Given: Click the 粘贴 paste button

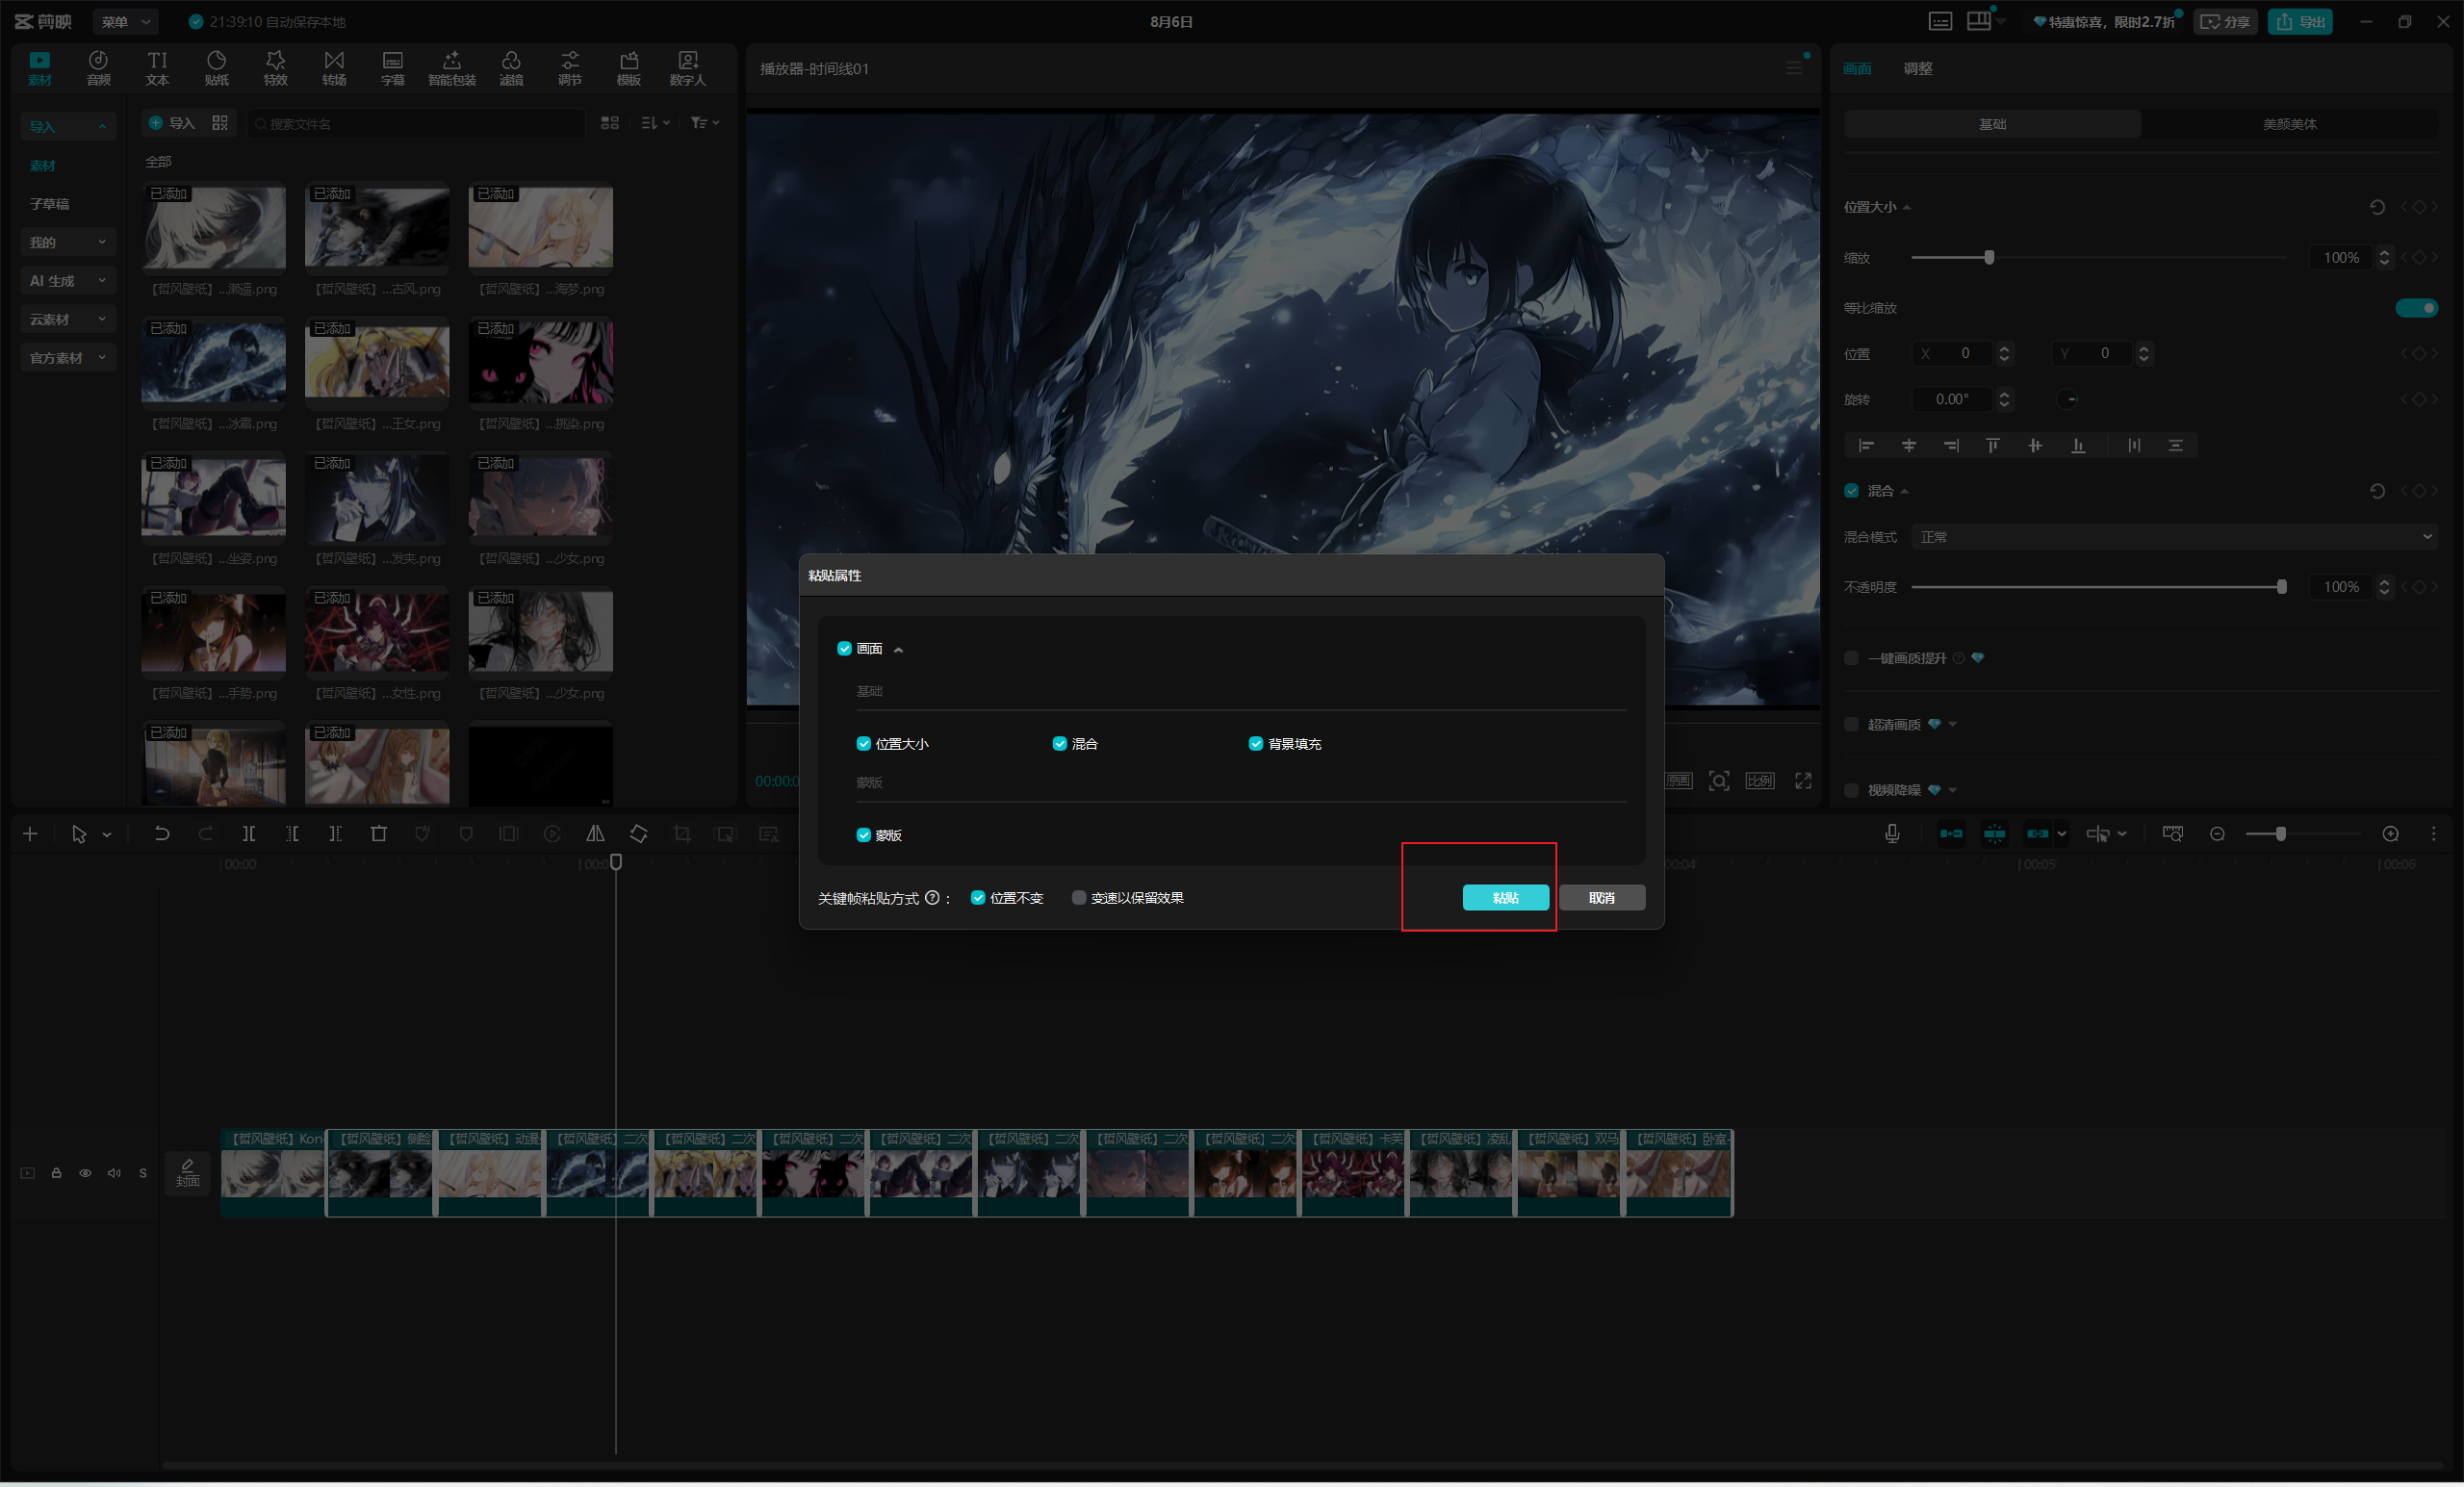Looking at the screenshot, I should tap(1505, 898).
